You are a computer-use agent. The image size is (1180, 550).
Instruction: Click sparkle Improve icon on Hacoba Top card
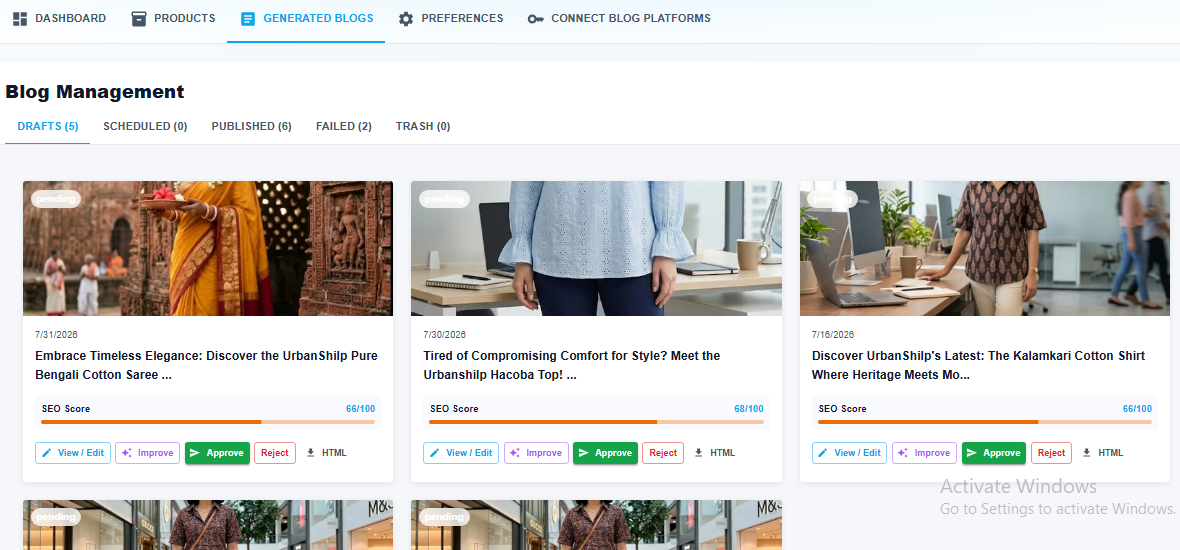pos(515,453)
